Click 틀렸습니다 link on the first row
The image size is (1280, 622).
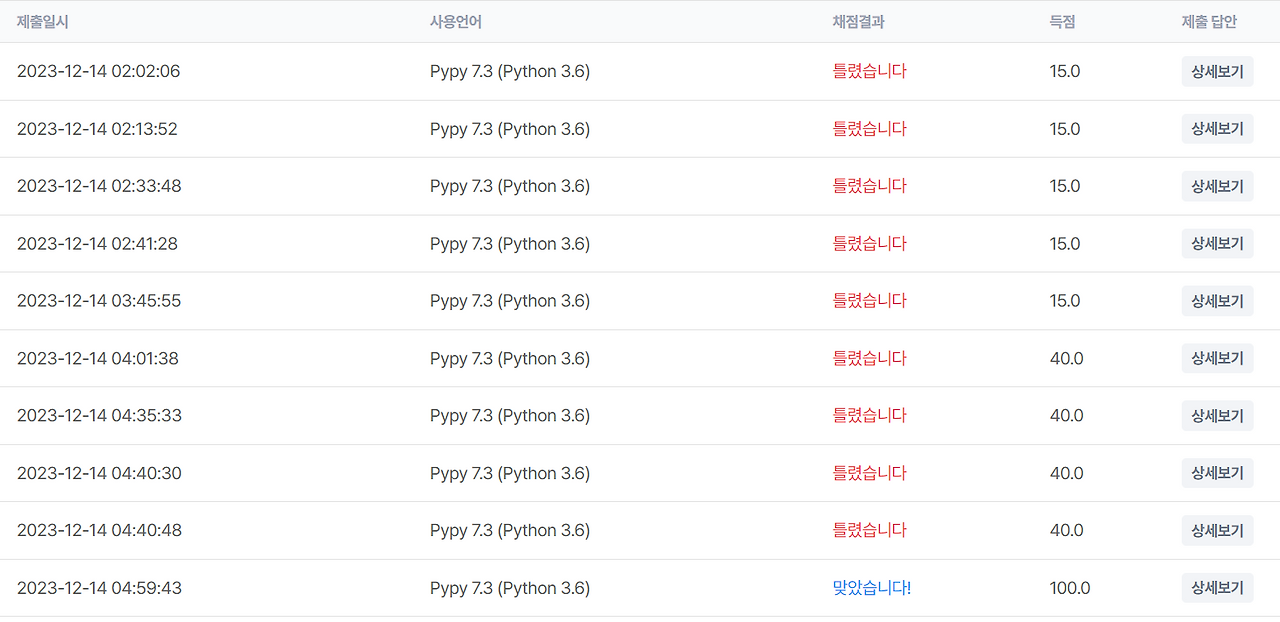pos(870,71)
